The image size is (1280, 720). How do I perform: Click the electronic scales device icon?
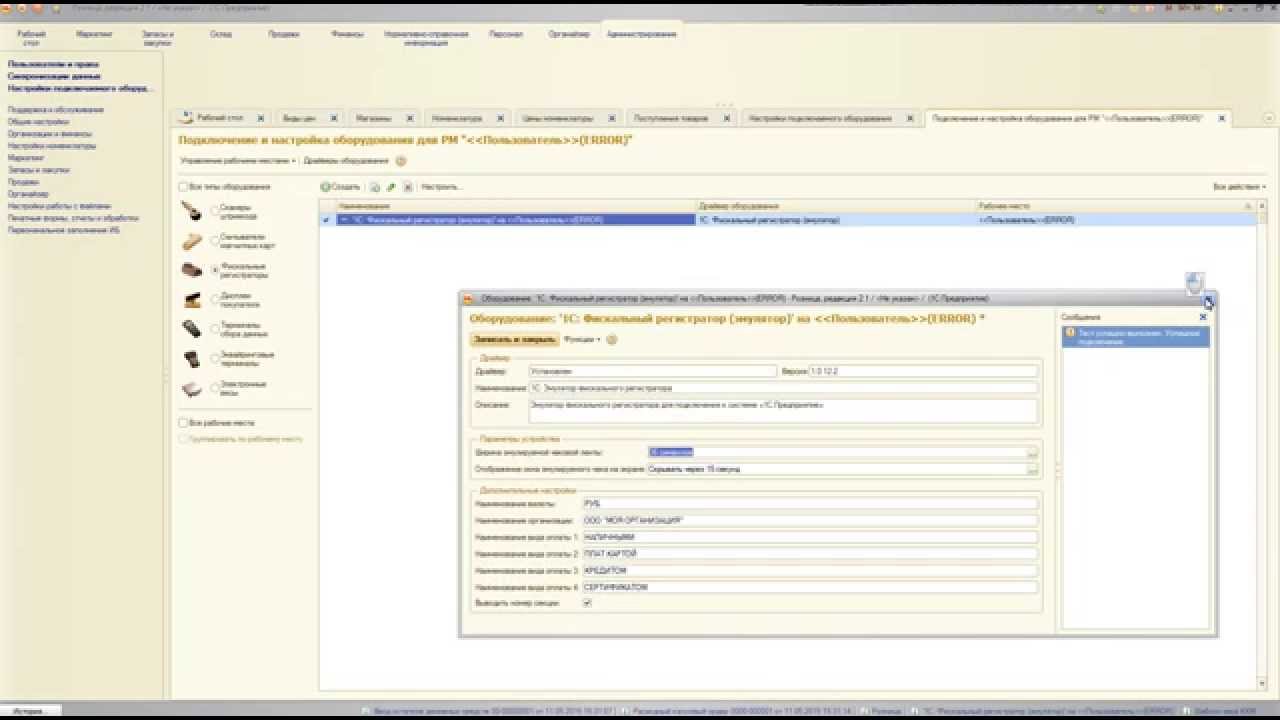tap(191, 389)
